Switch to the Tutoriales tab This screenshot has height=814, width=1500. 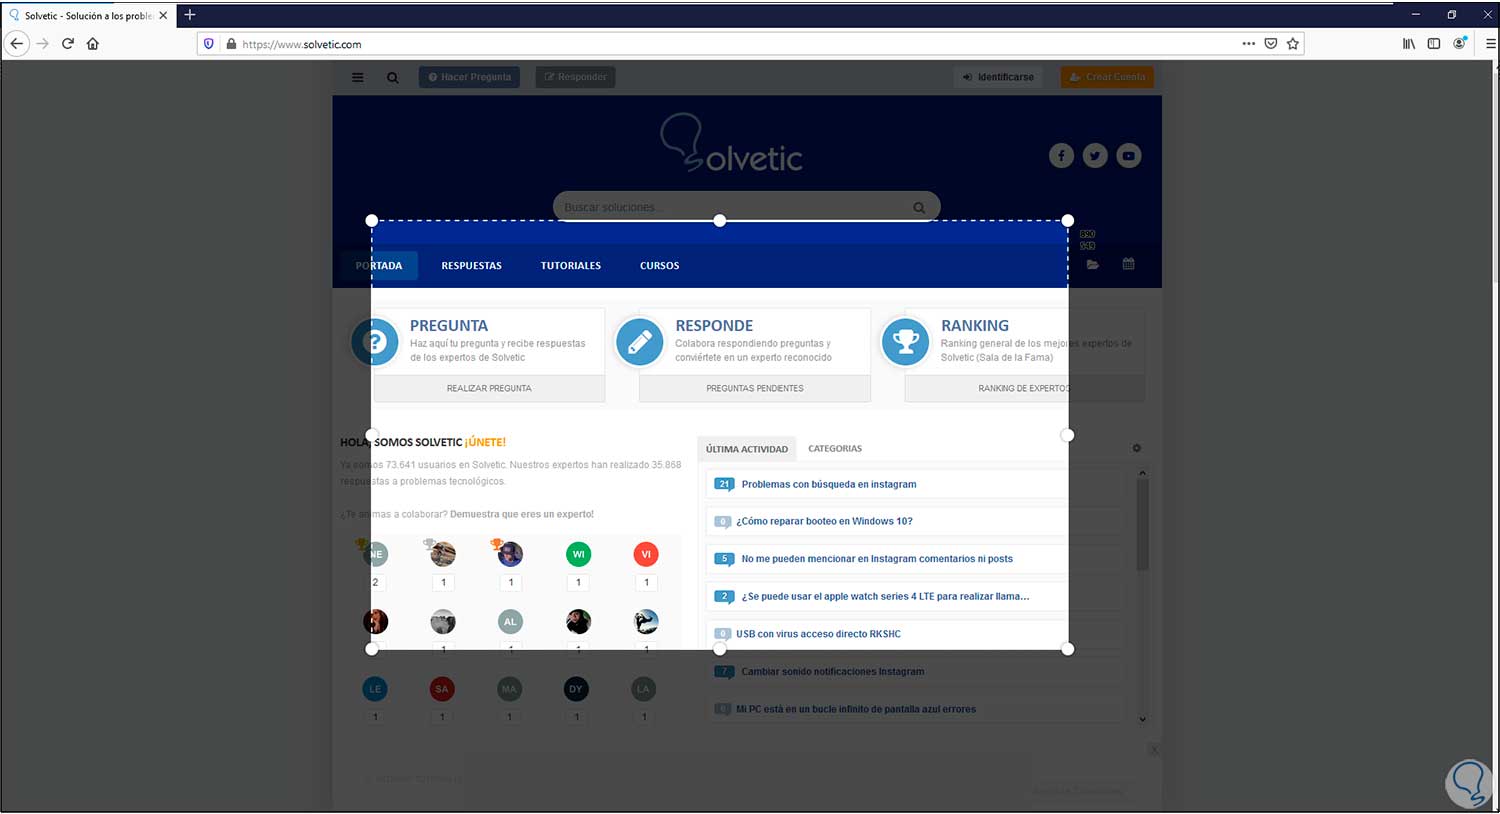pos(570,265)
